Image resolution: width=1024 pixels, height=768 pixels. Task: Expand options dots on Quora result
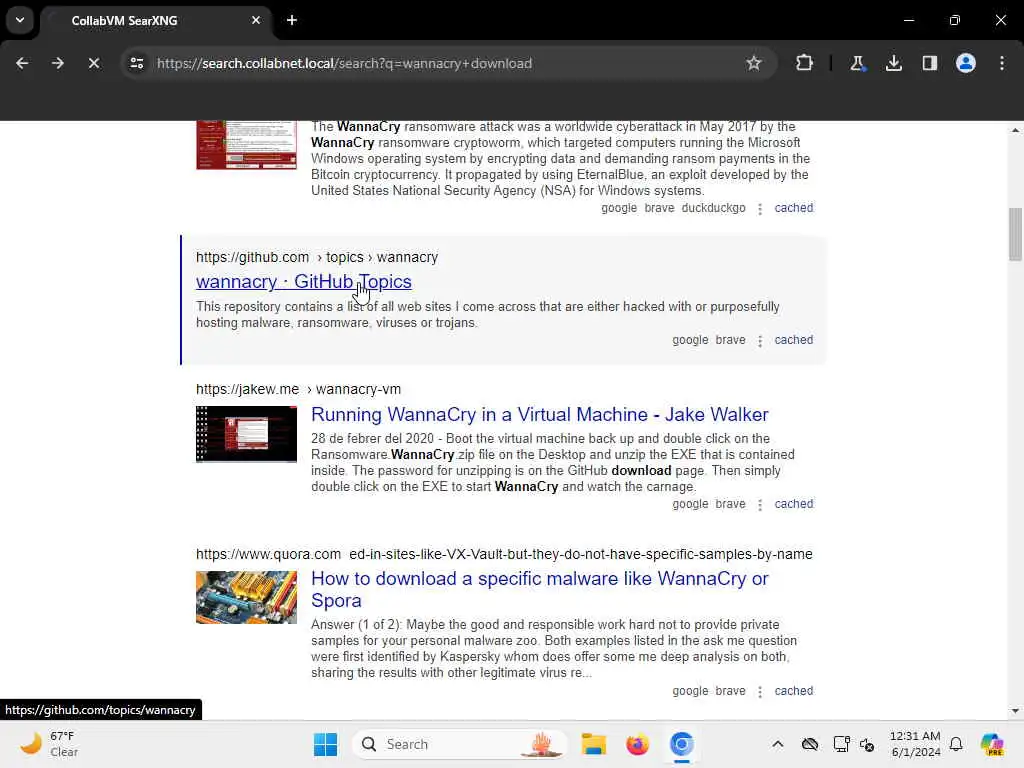[760, 692]
